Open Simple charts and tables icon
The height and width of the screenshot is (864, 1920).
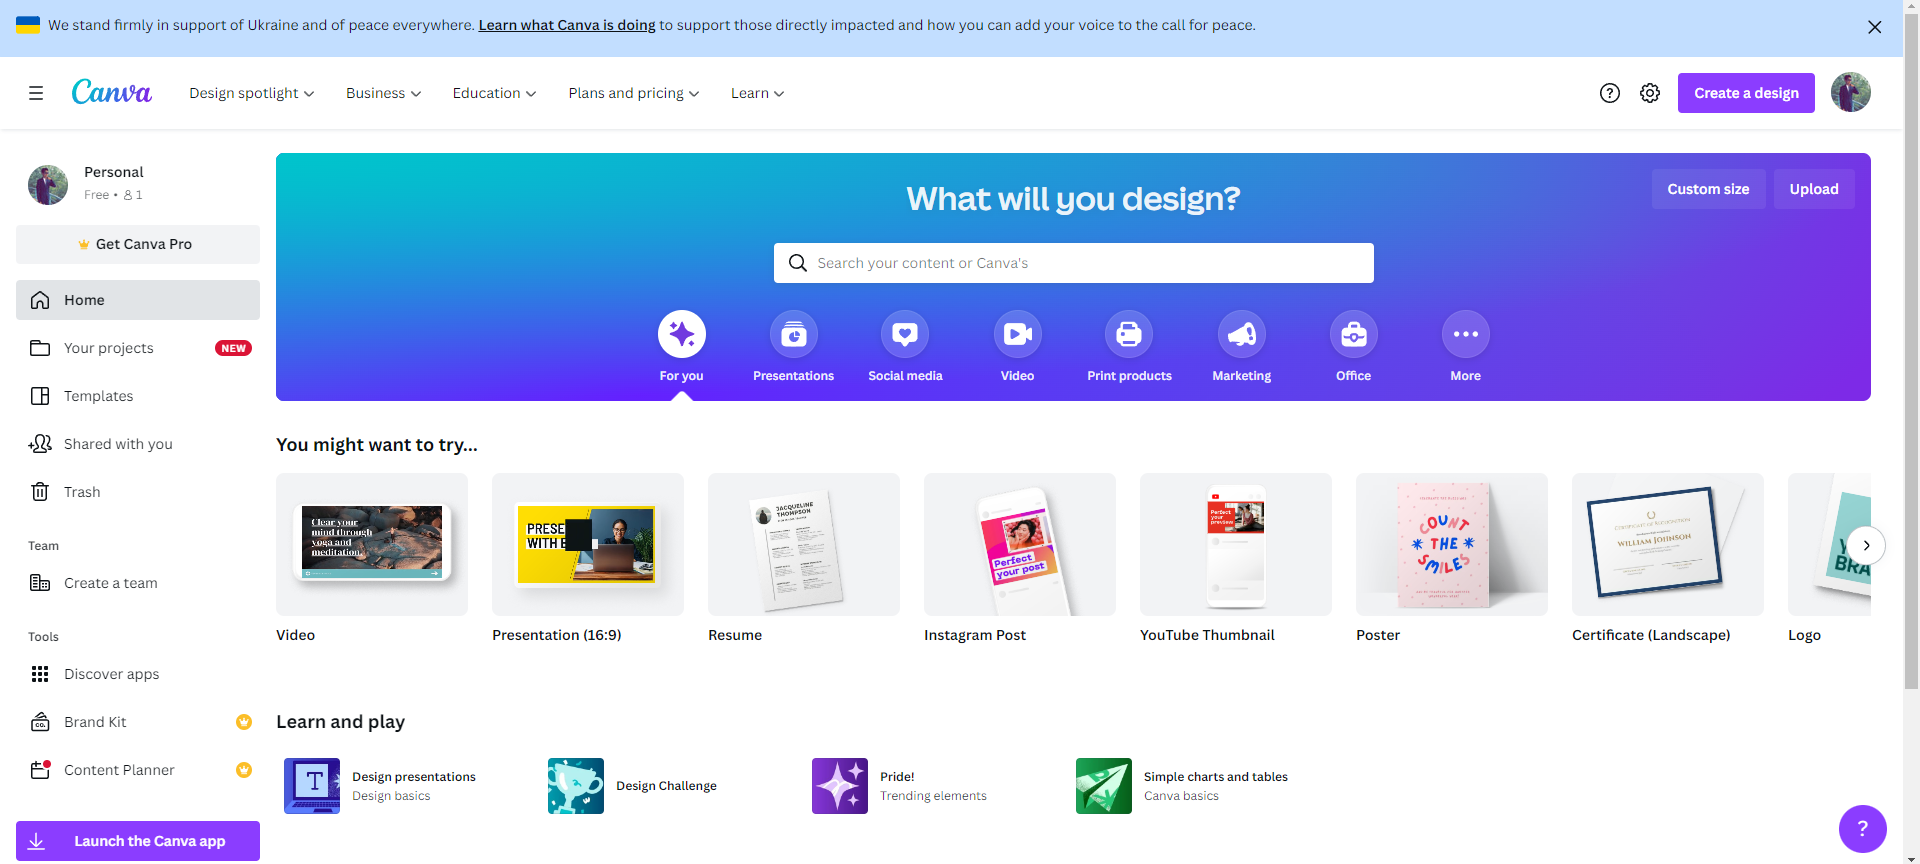coord(1104,786)
